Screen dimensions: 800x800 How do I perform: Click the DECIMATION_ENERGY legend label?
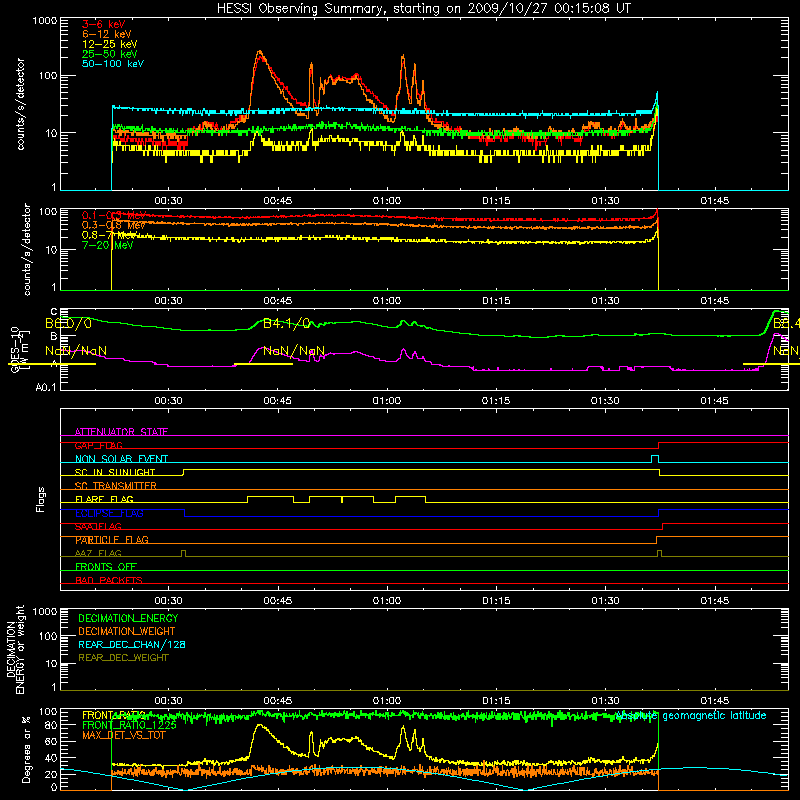pyautogui.click(x=128, y=618)
